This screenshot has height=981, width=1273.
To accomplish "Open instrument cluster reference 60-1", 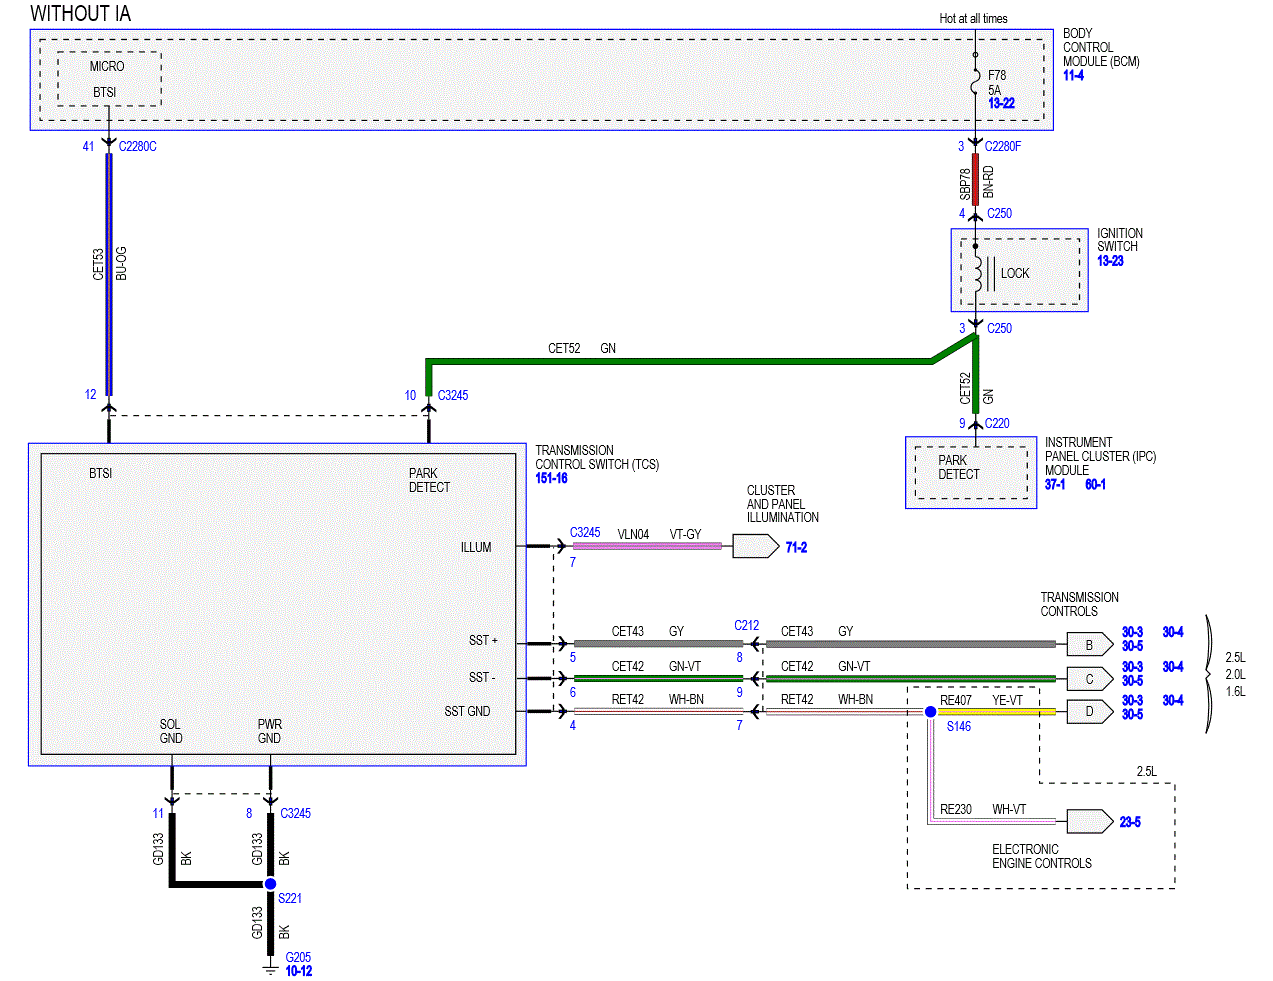I will click(x=1095, y=484).
